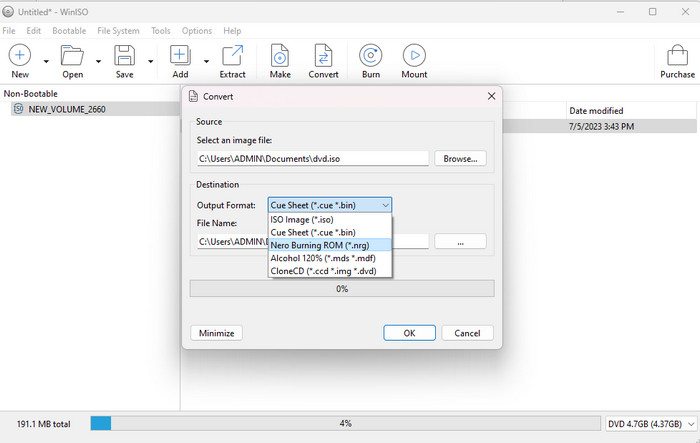Click the 191.1 MB total status text
700x443 pixels.
pyautogui.click(x=44, y=424)
